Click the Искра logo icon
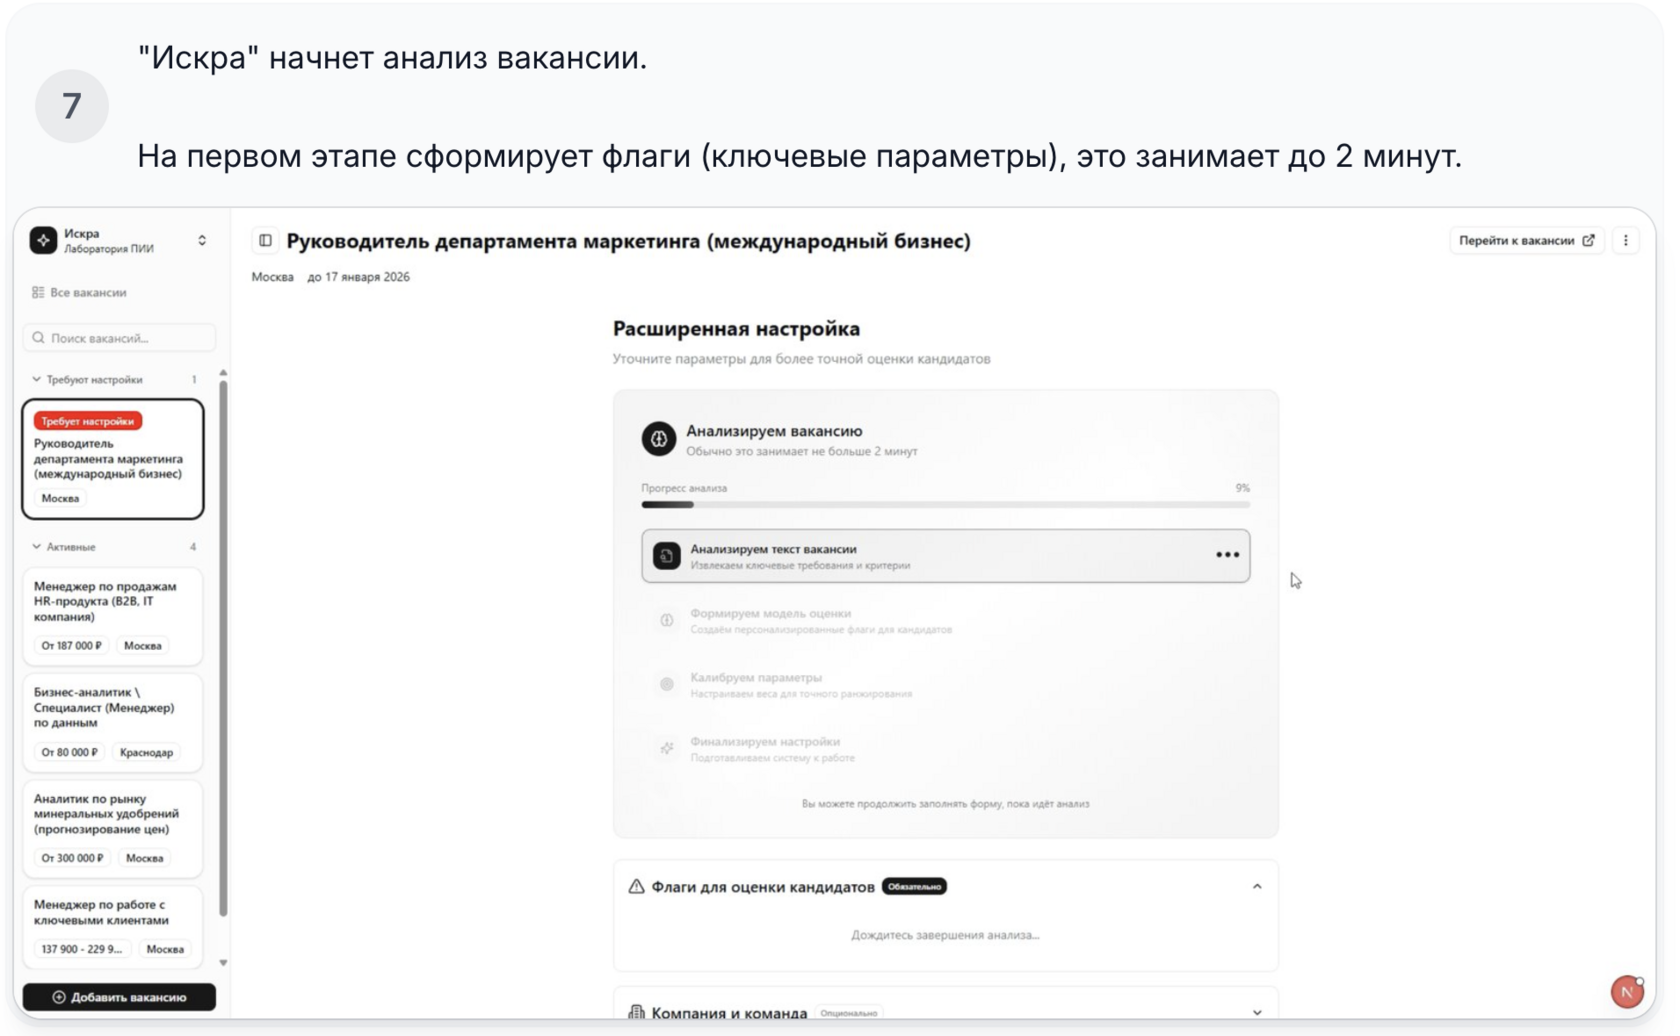The image size is (1680, 1036). [x=43, y=240]
